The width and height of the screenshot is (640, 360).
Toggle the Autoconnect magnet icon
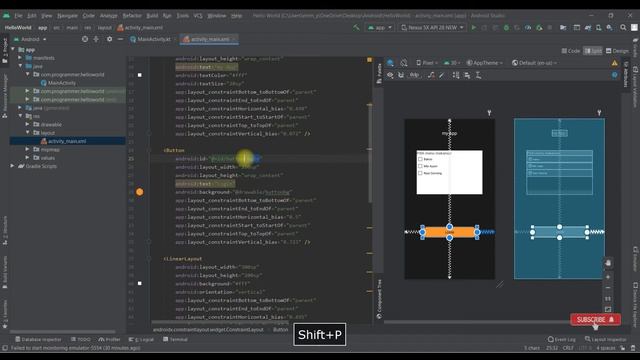[x=401, y=75]
